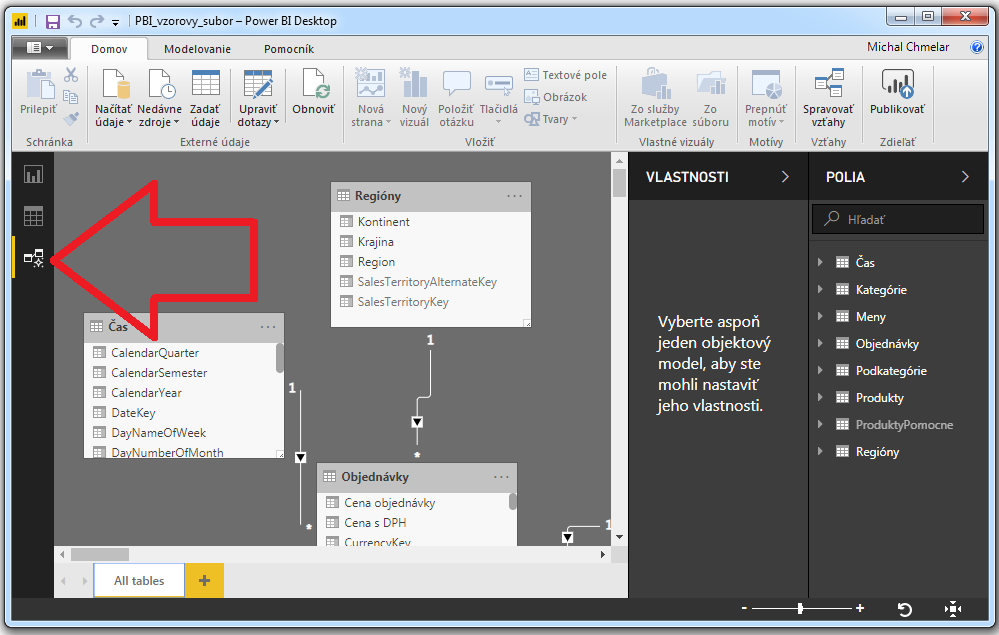The width and height of the screenshot is (999, 635).
Task: Click the zoom slider handle
Action: coord(800,609)
